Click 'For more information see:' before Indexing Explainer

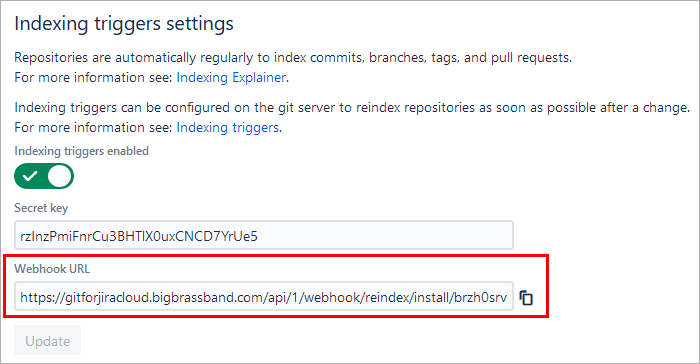[93, 77]
